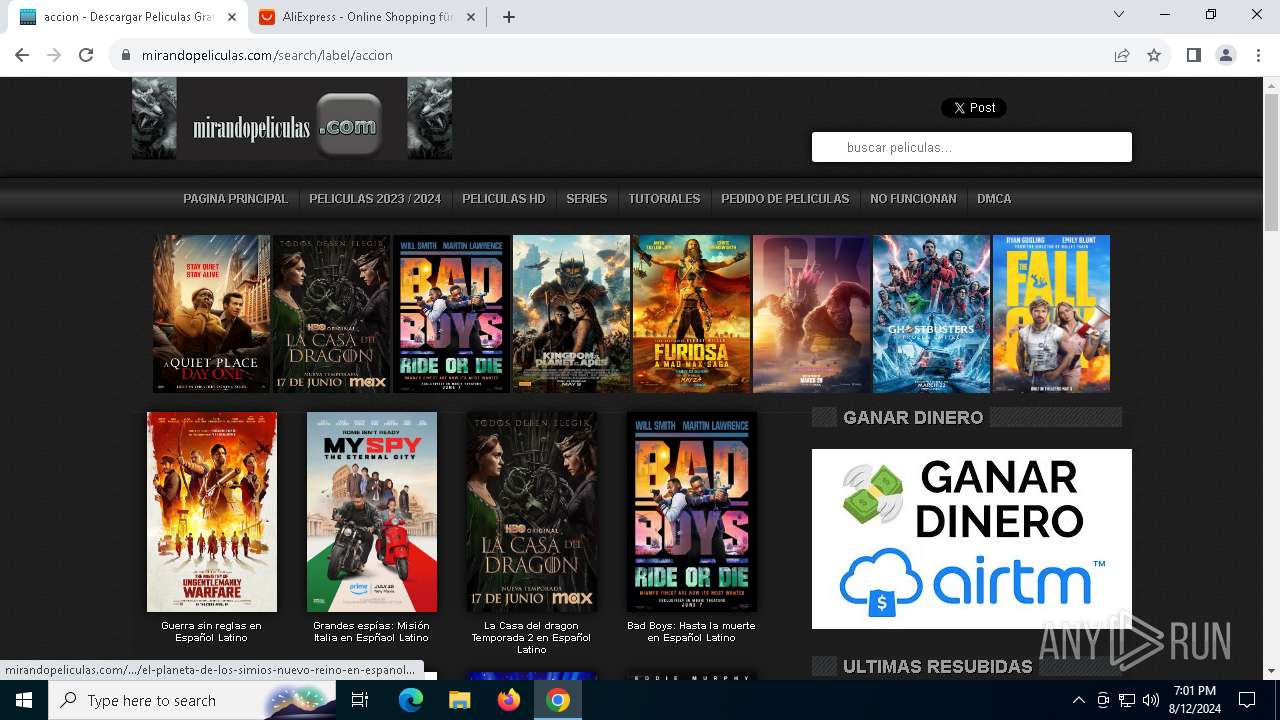
Task: Open PEDIDO DE PELICULAS menu item
Action: click(x=785, y=199)
